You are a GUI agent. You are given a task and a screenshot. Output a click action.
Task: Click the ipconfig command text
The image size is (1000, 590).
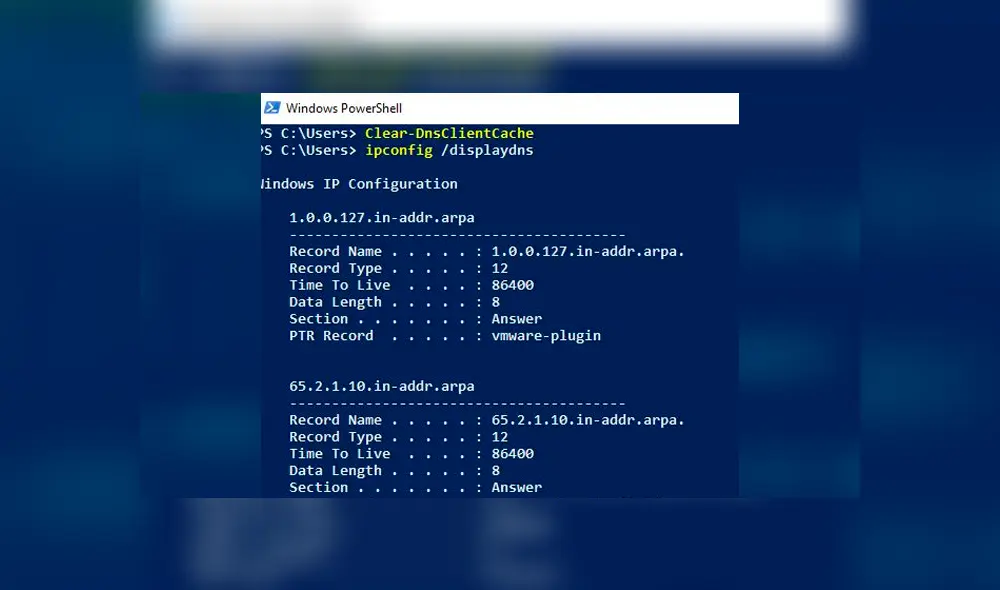tap(398, 150)
